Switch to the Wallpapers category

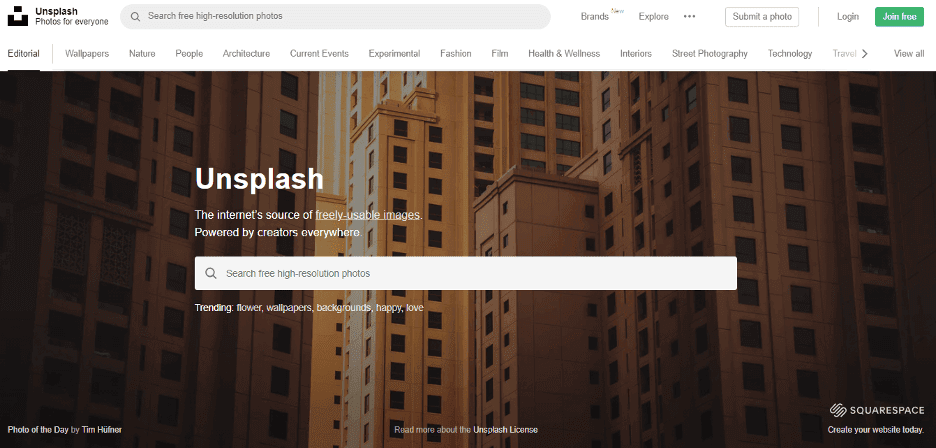87,54
